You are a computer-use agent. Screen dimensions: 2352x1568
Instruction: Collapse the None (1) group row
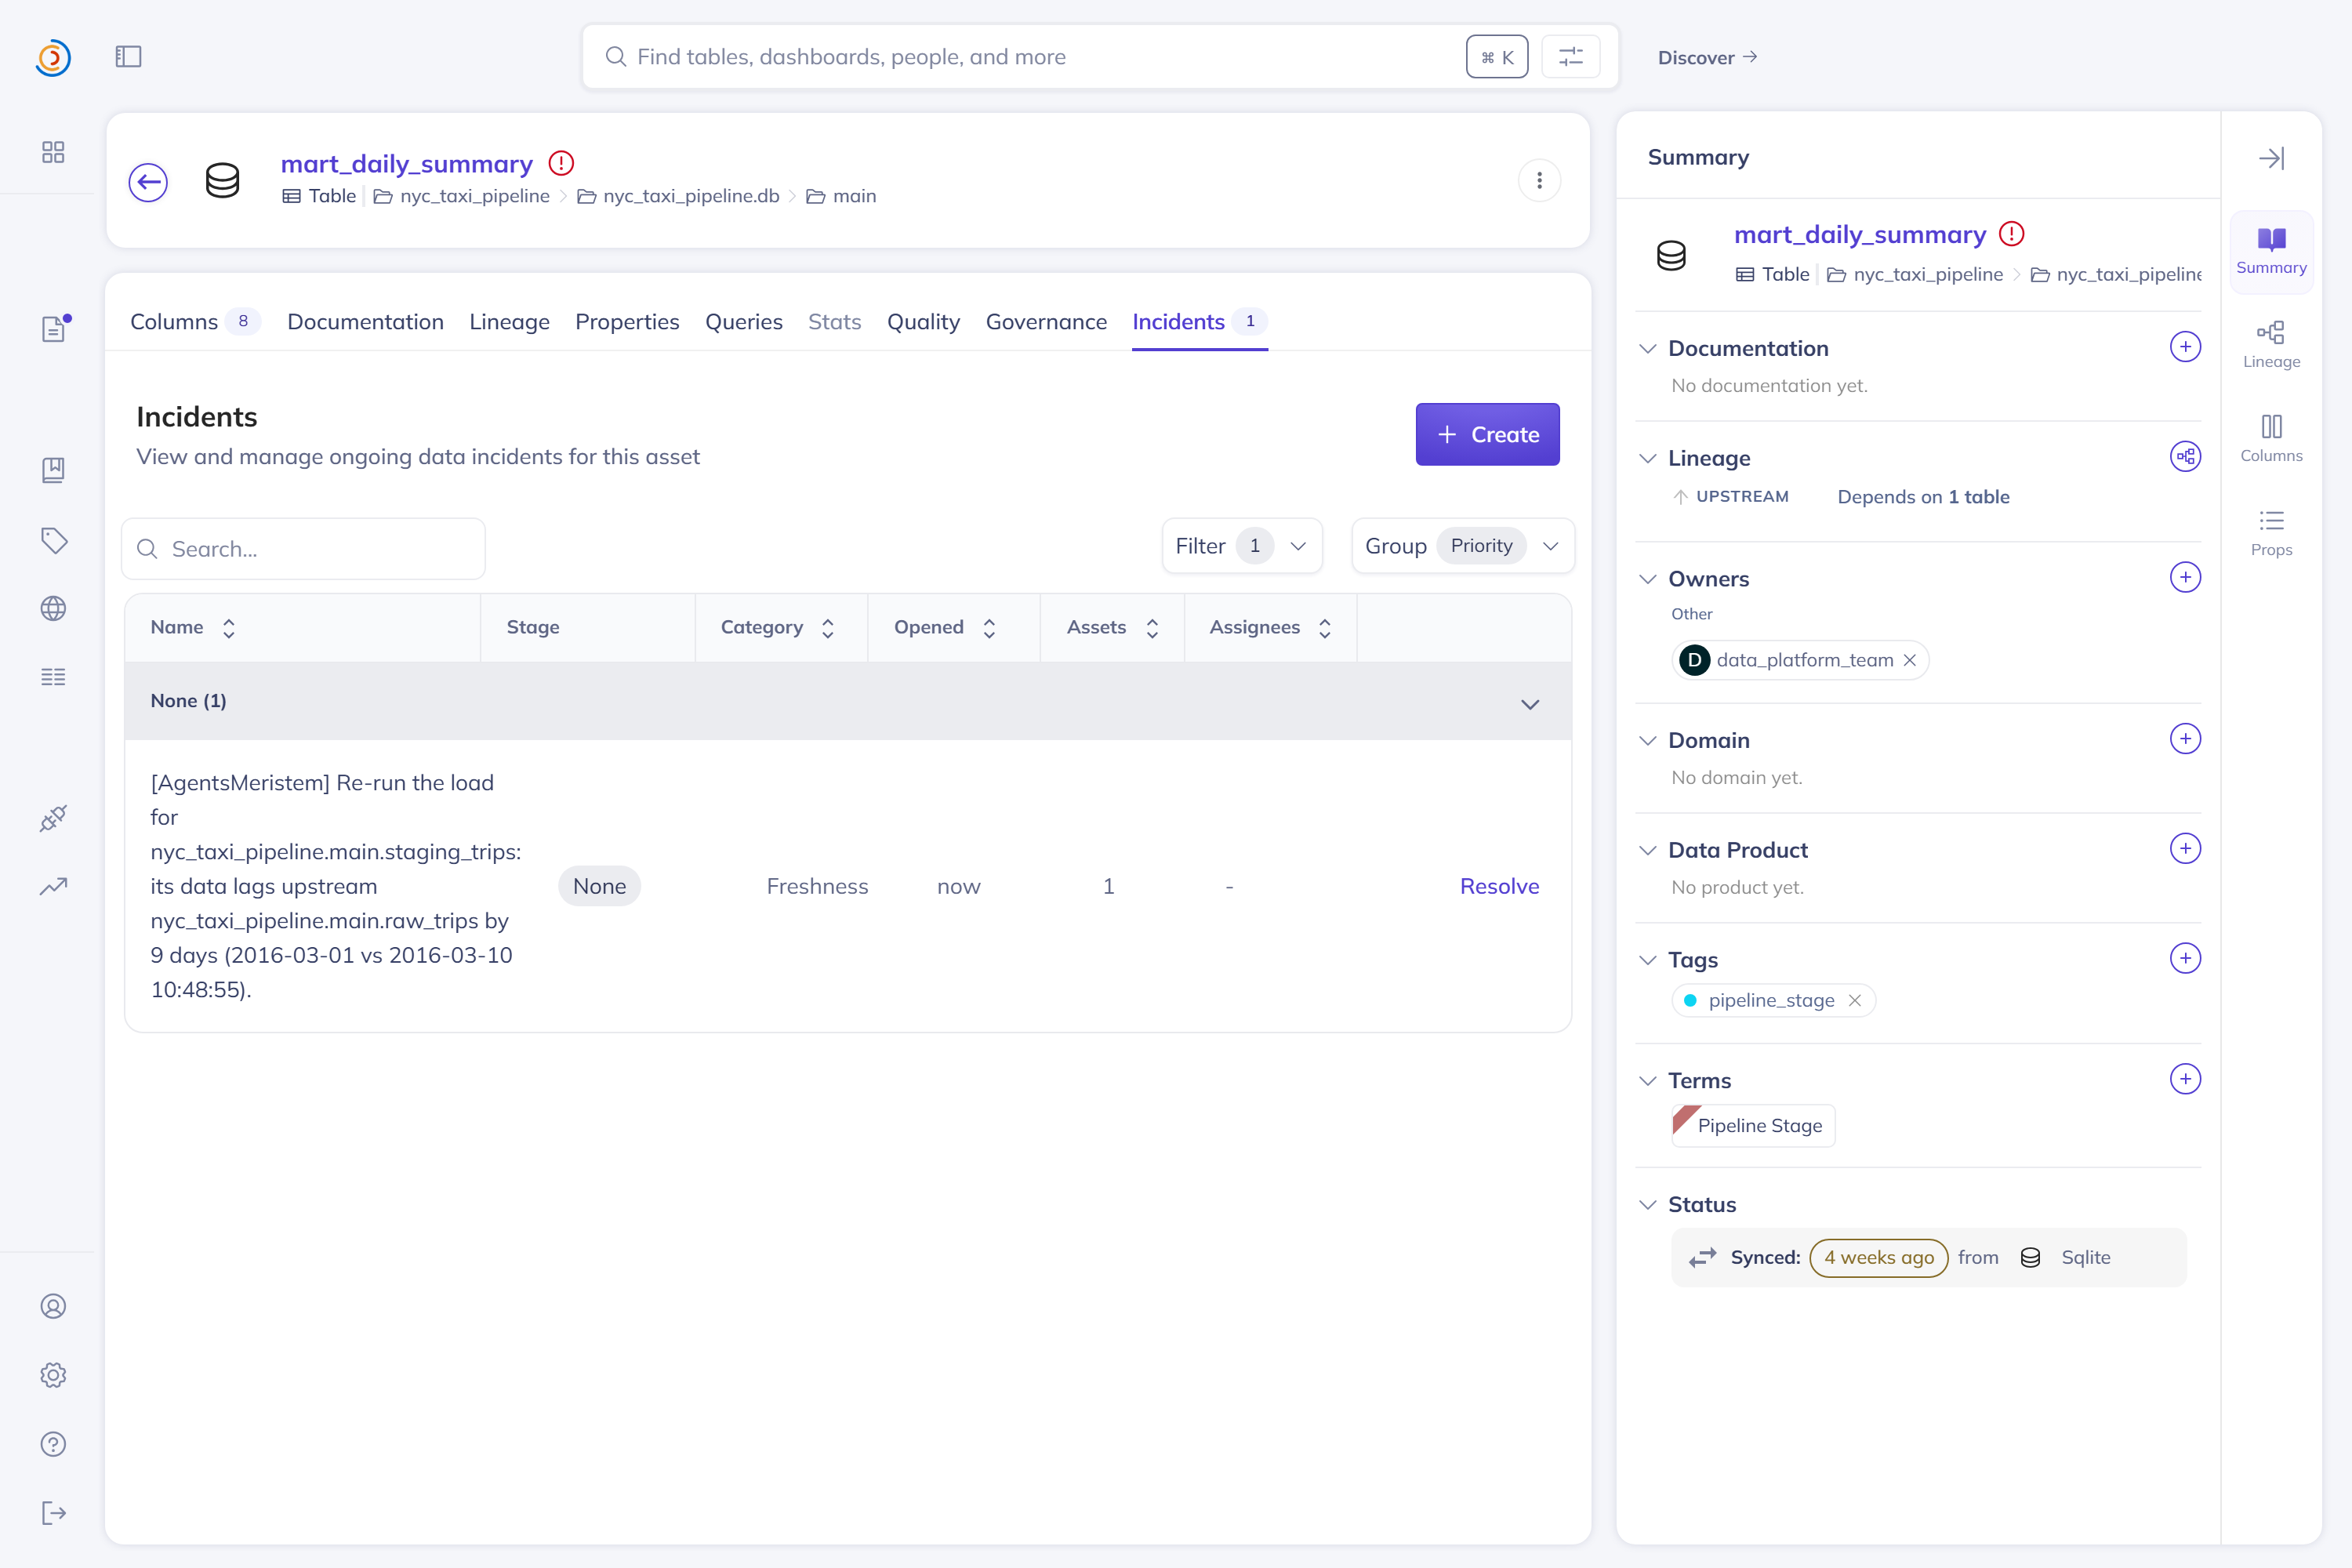(x=1529, y=704)
